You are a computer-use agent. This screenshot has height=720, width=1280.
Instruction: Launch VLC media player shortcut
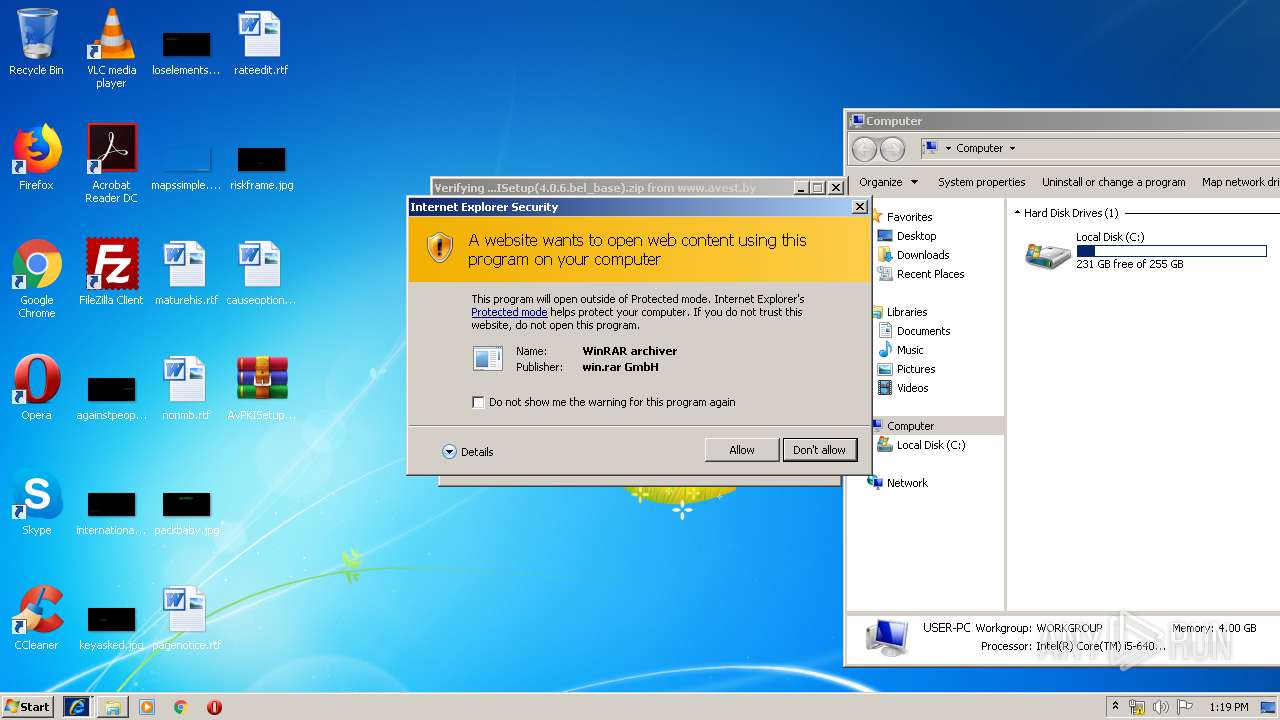coord(111,48)
